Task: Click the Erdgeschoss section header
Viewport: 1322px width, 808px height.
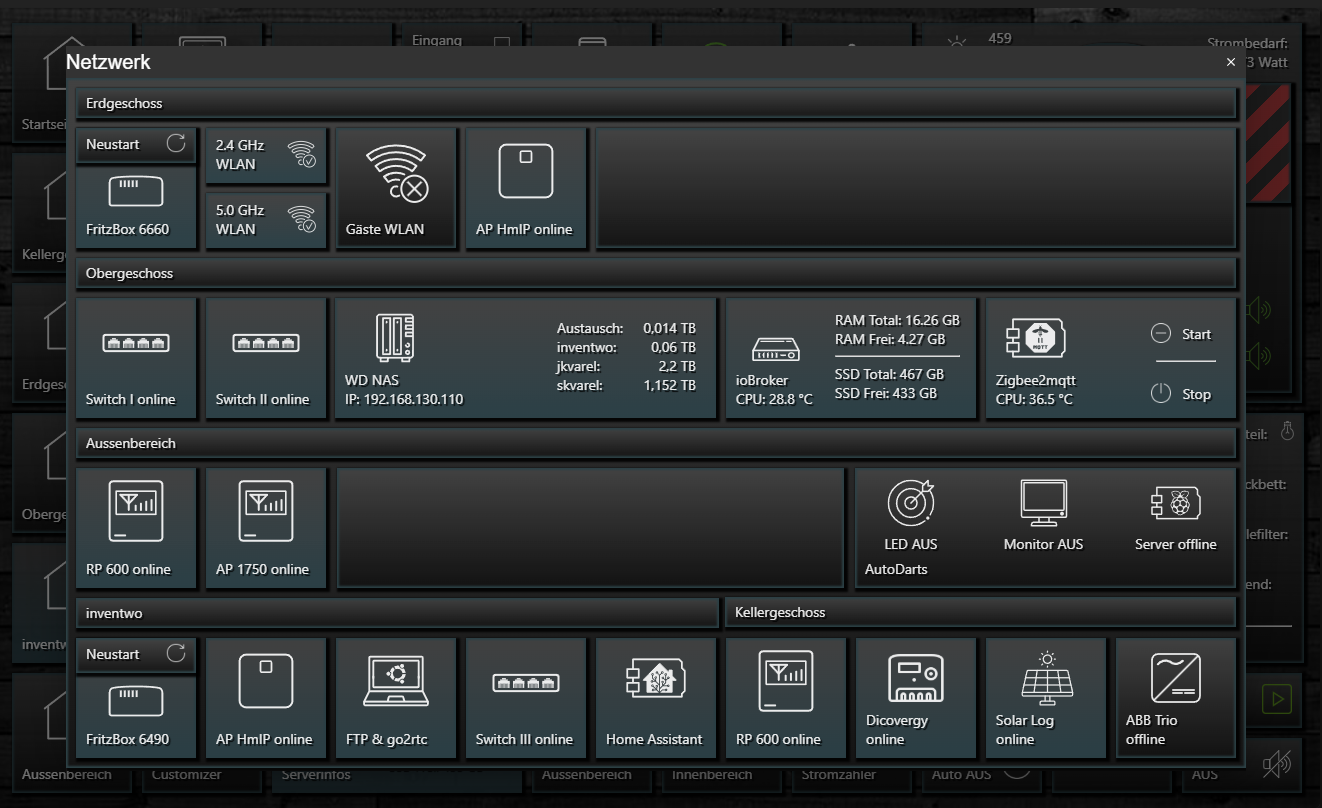Action: pyautogui.click(x=656, y=103)
